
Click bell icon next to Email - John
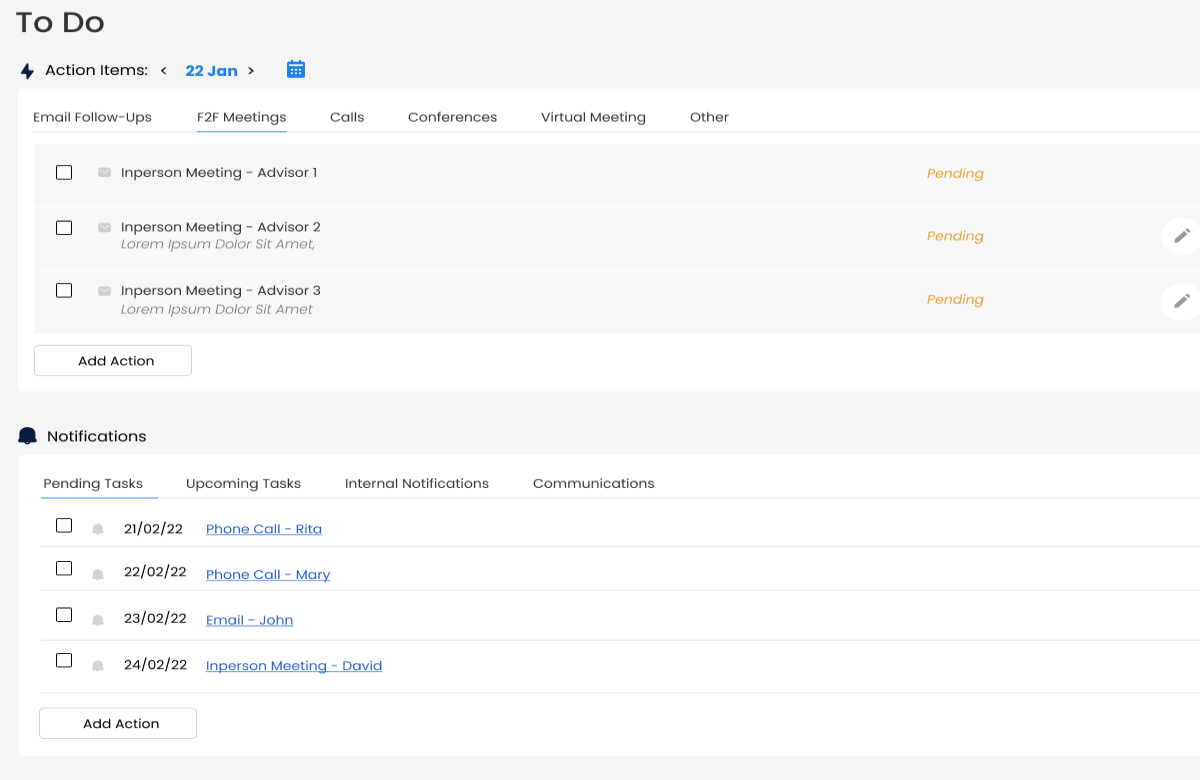point(98,620)
